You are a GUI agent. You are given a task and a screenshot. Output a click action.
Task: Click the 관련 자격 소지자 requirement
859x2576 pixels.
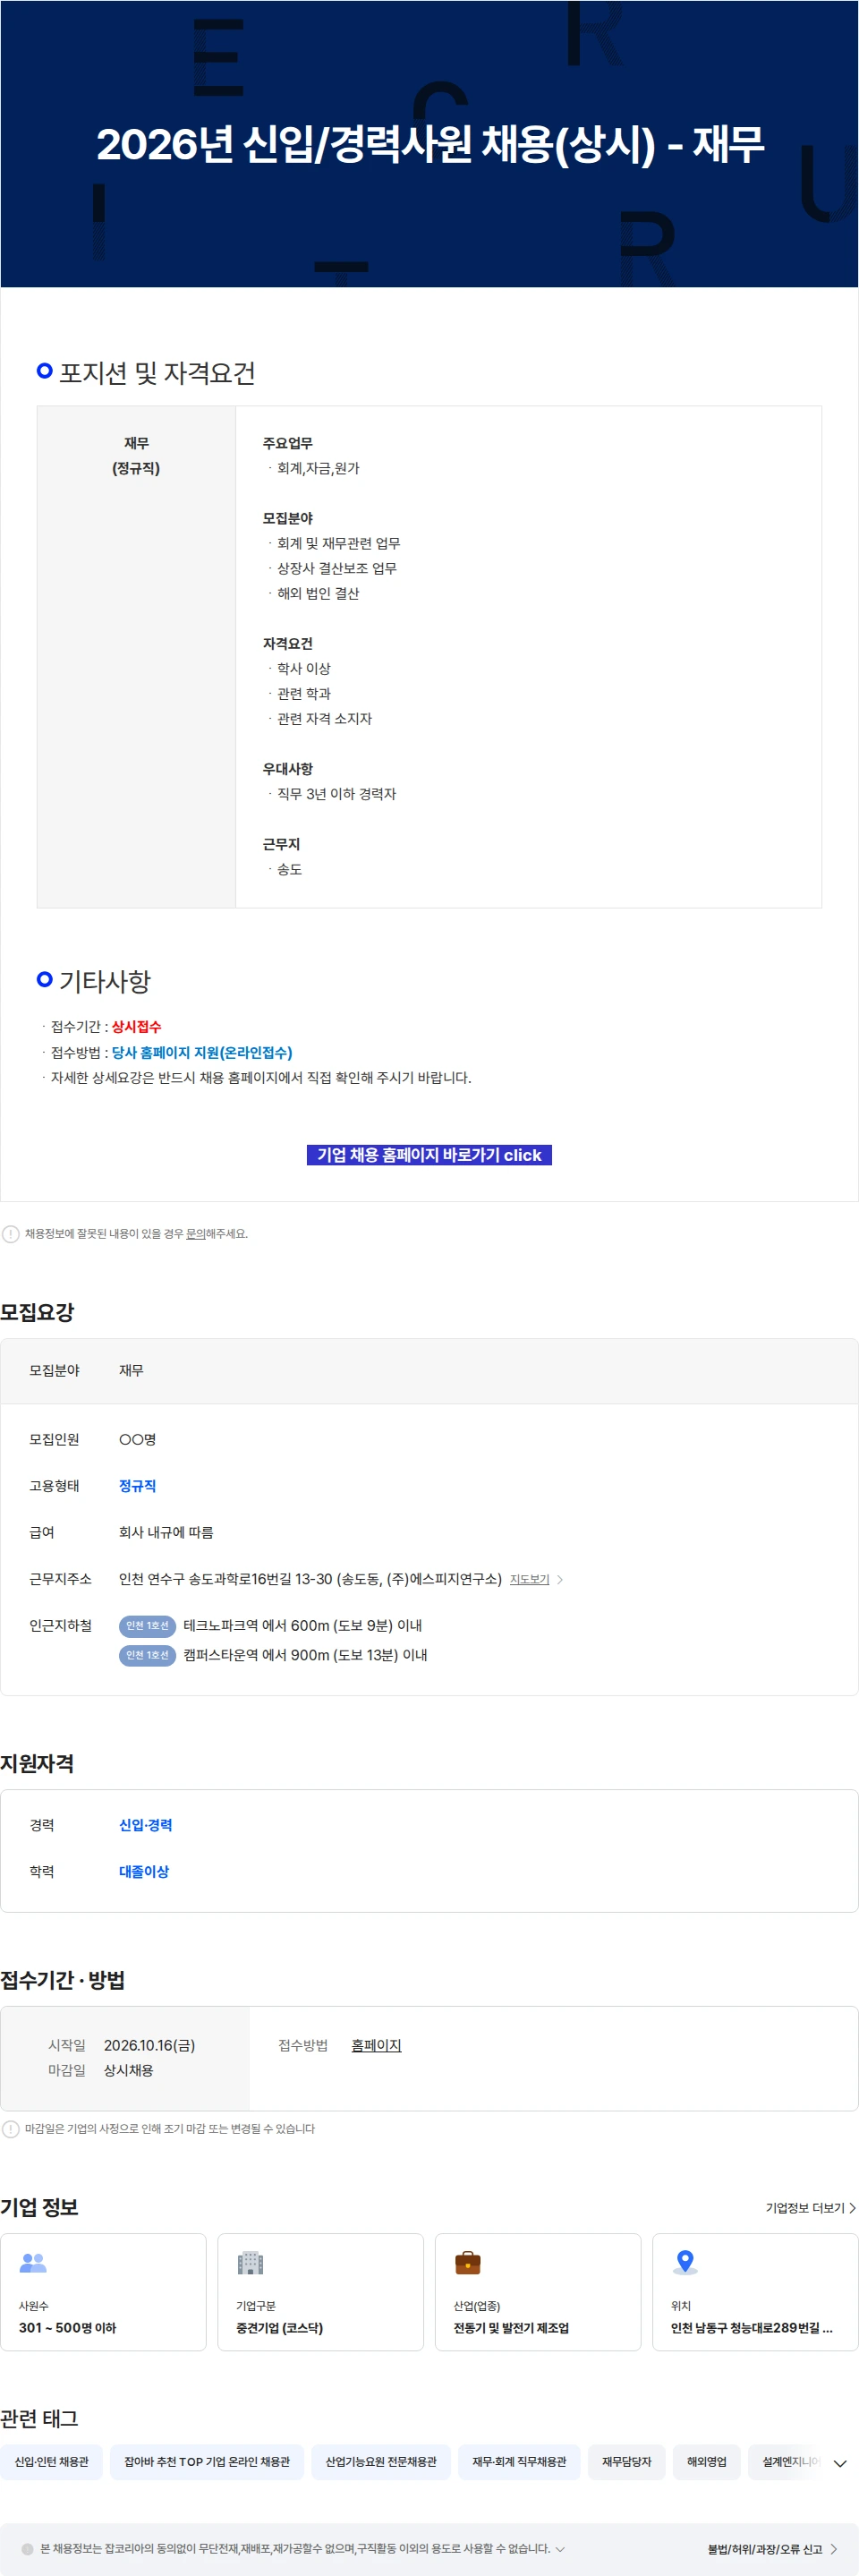click(x=324, y=719)
